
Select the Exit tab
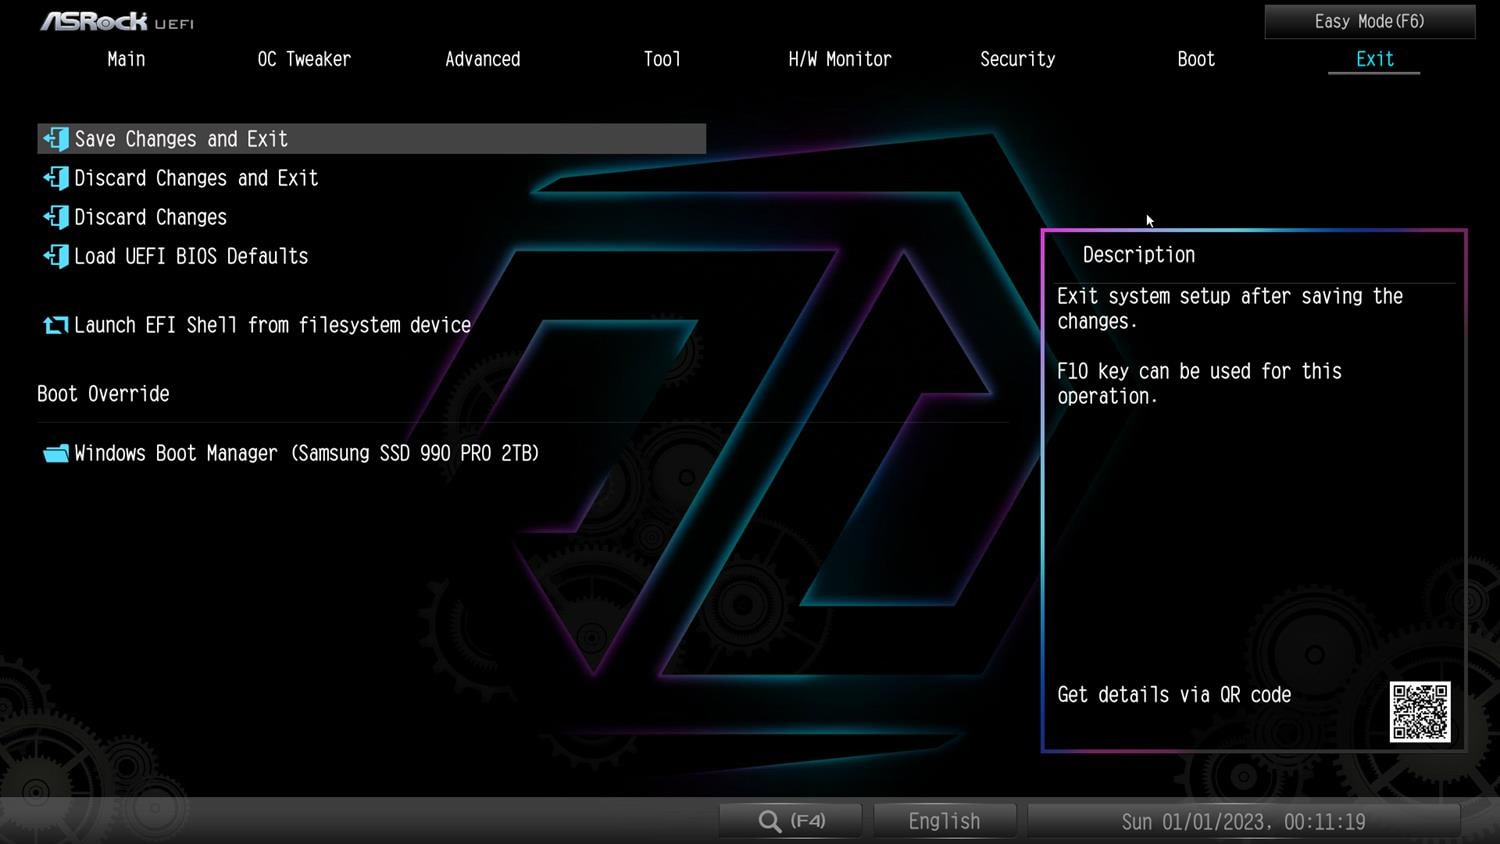pos(1374,59)
